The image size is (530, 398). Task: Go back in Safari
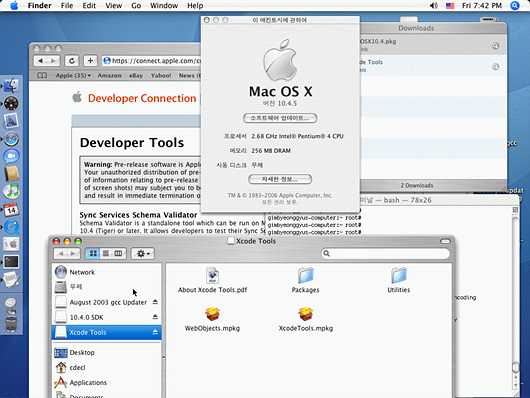41,61
